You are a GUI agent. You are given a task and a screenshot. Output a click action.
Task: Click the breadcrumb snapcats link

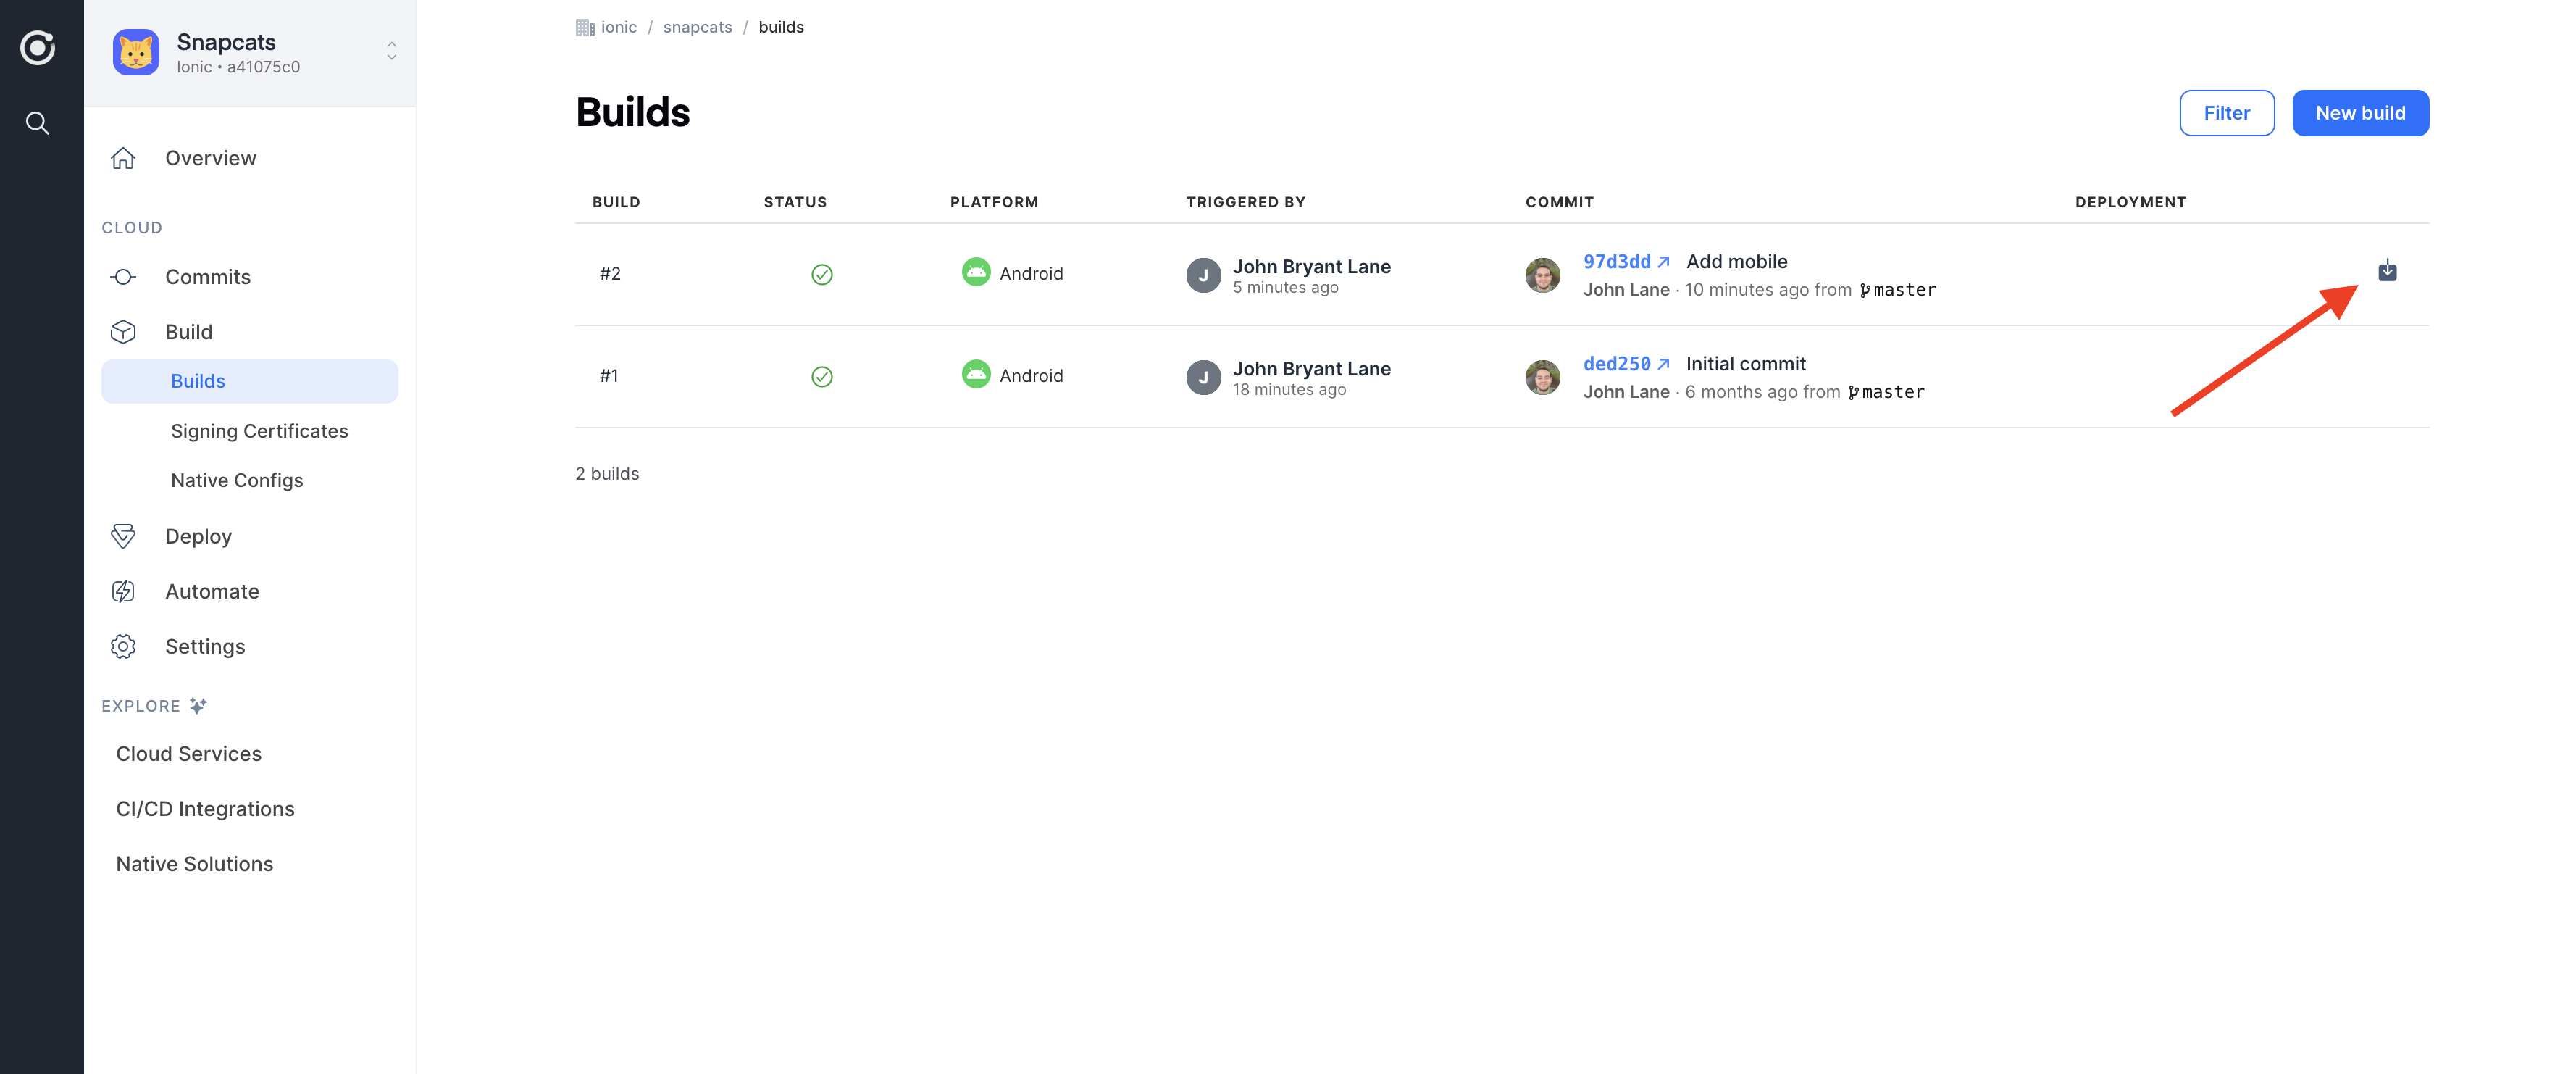point(697,25)
